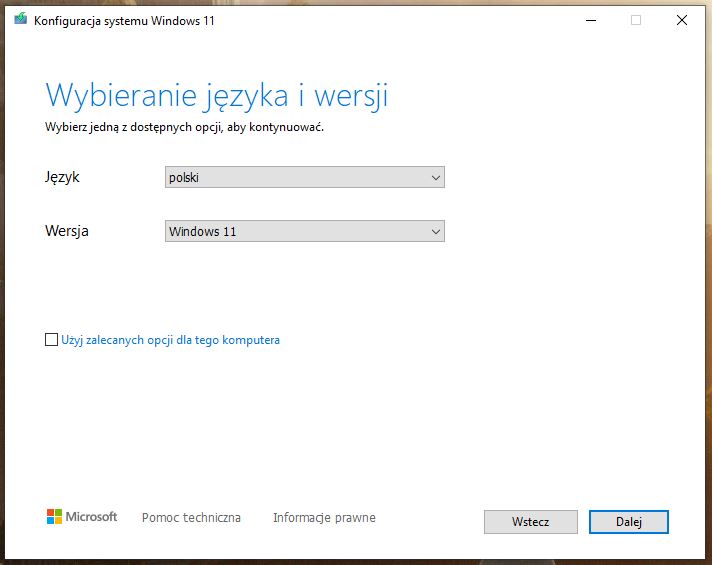Click the chevron arrow of the language combo box

(435, 177)
